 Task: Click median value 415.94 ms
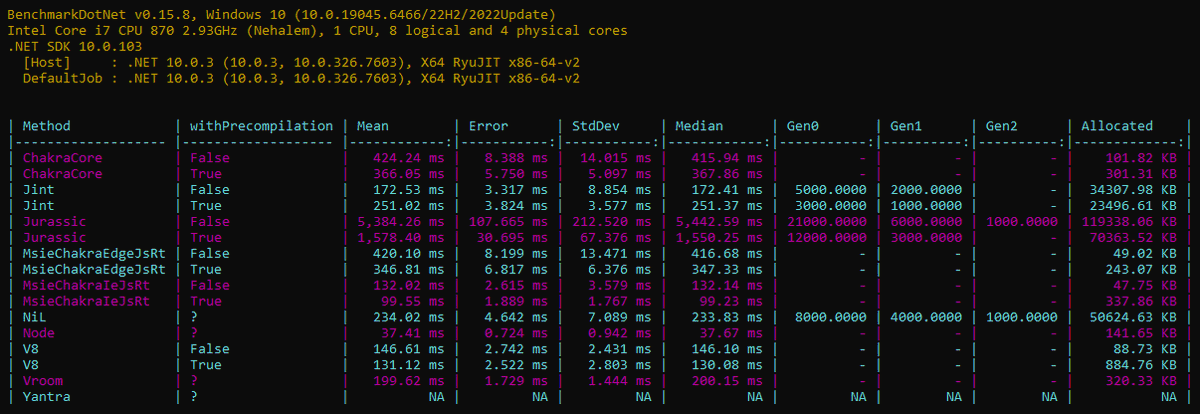(x=727, y=158)
